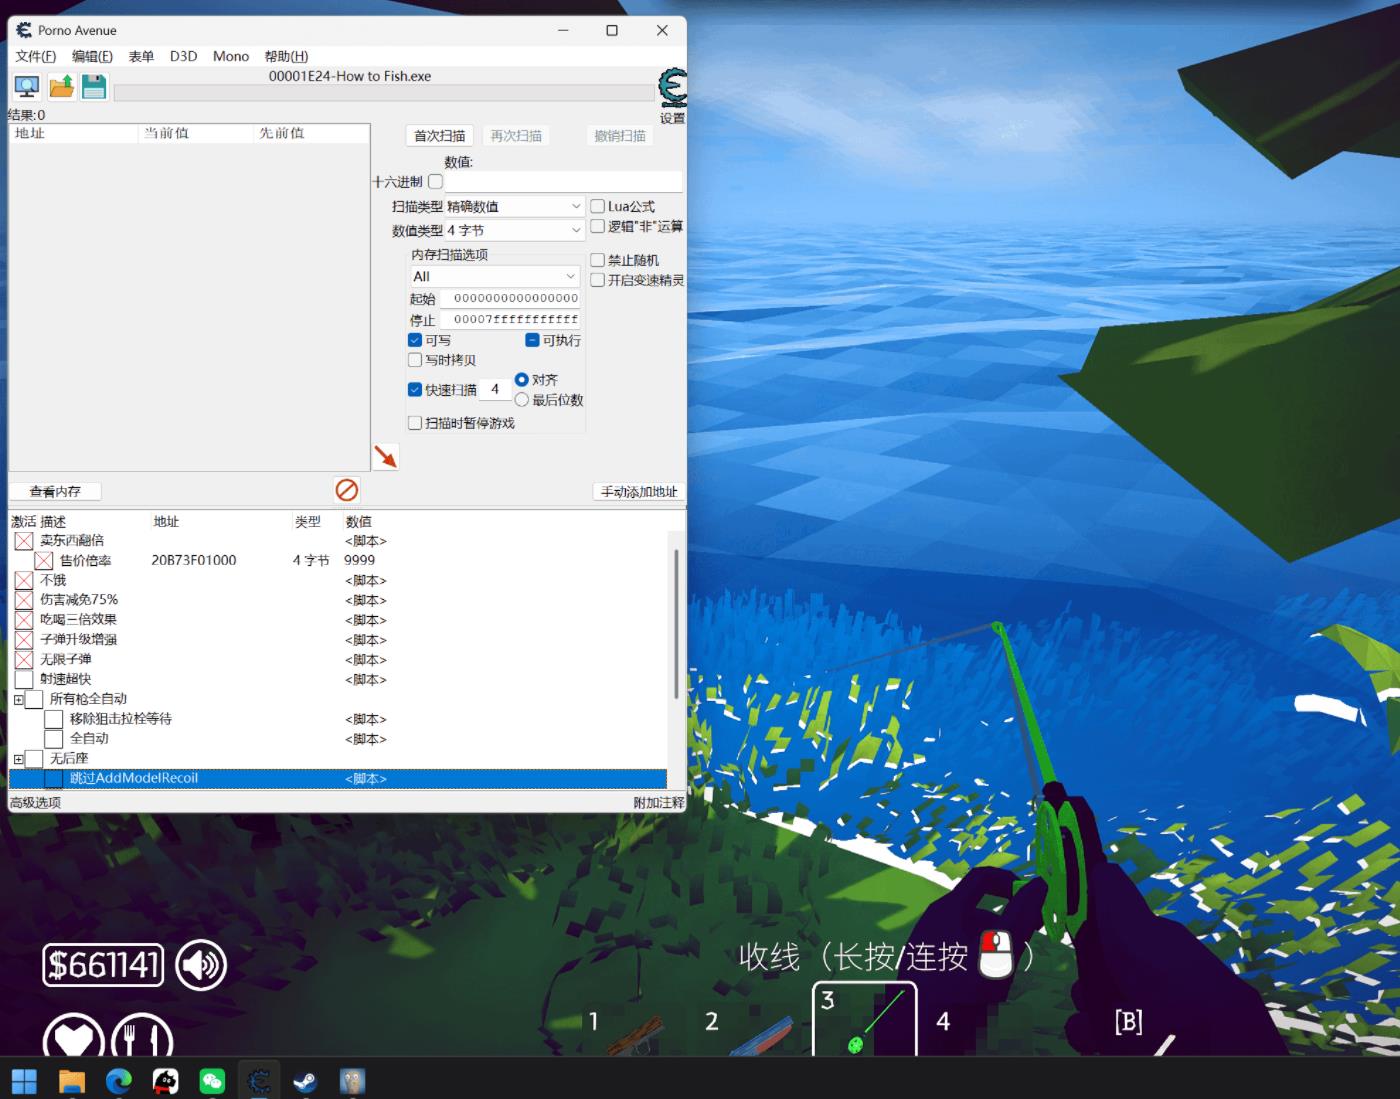Open the 表单 menu
Image resolution: width=1400 pixels, height=1099 pixels.
tap(141, 56)
